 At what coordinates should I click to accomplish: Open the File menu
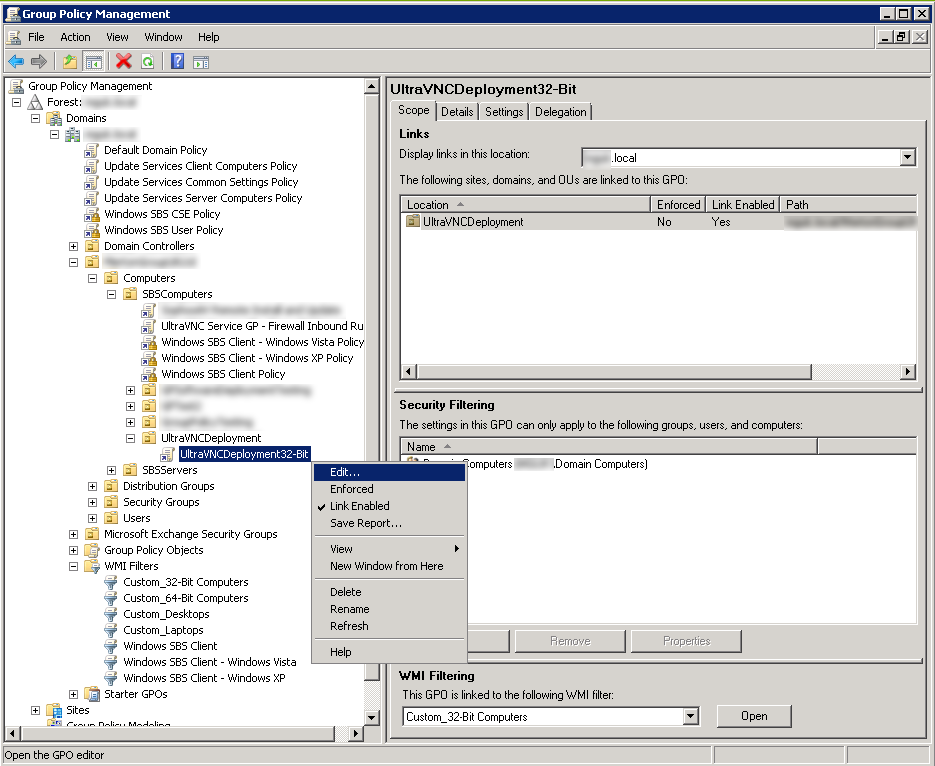tap(36, 37)
